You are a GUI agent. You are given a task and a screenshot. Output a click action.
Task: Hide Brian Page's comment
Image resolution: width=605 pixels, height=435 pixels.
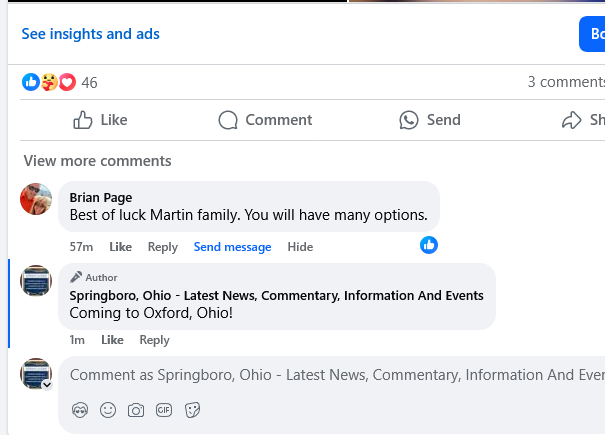point(300,247)
